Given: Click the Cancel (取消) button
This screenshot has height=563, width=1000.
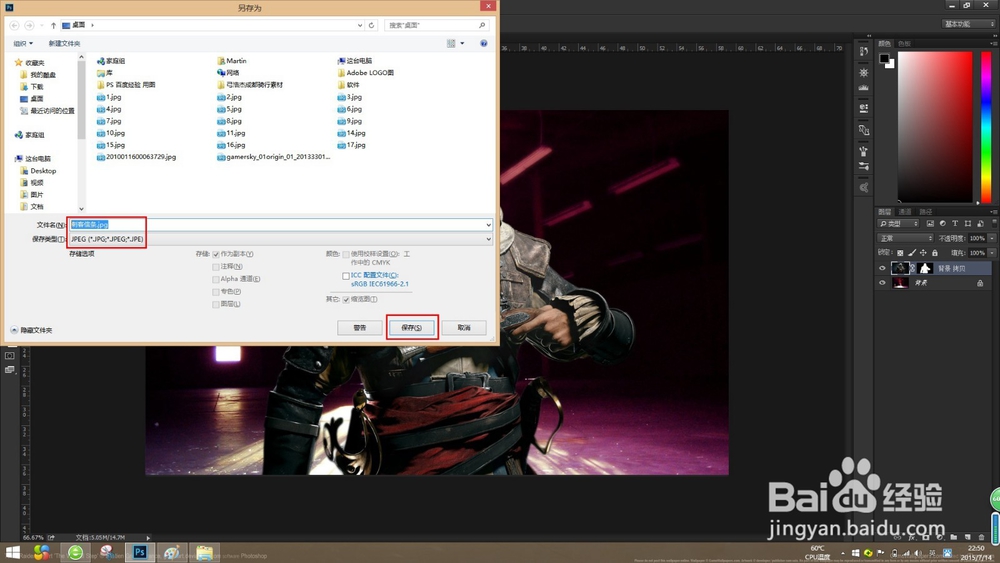Looking at the screenshot, I should pos(464,328).
